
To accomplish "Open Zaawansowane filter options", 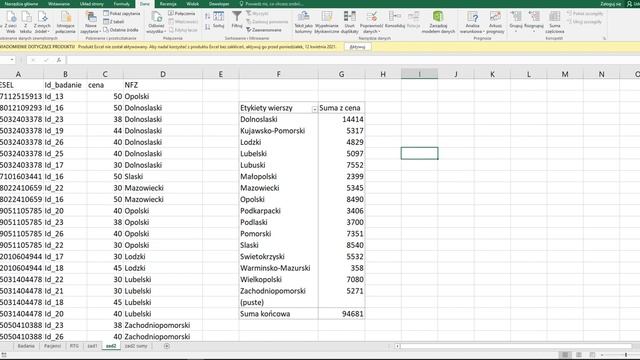I will pyautogui.click(x=264, y=30).
